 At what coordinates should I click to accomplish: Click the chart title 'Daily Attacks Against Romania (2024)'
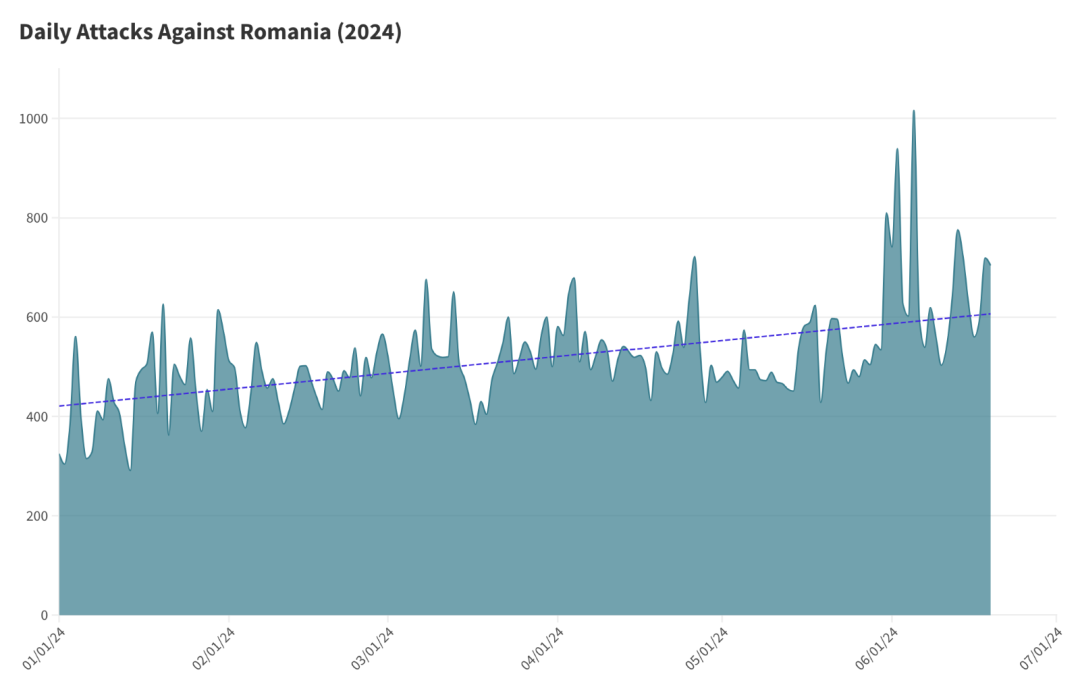(x=210, y=32)
